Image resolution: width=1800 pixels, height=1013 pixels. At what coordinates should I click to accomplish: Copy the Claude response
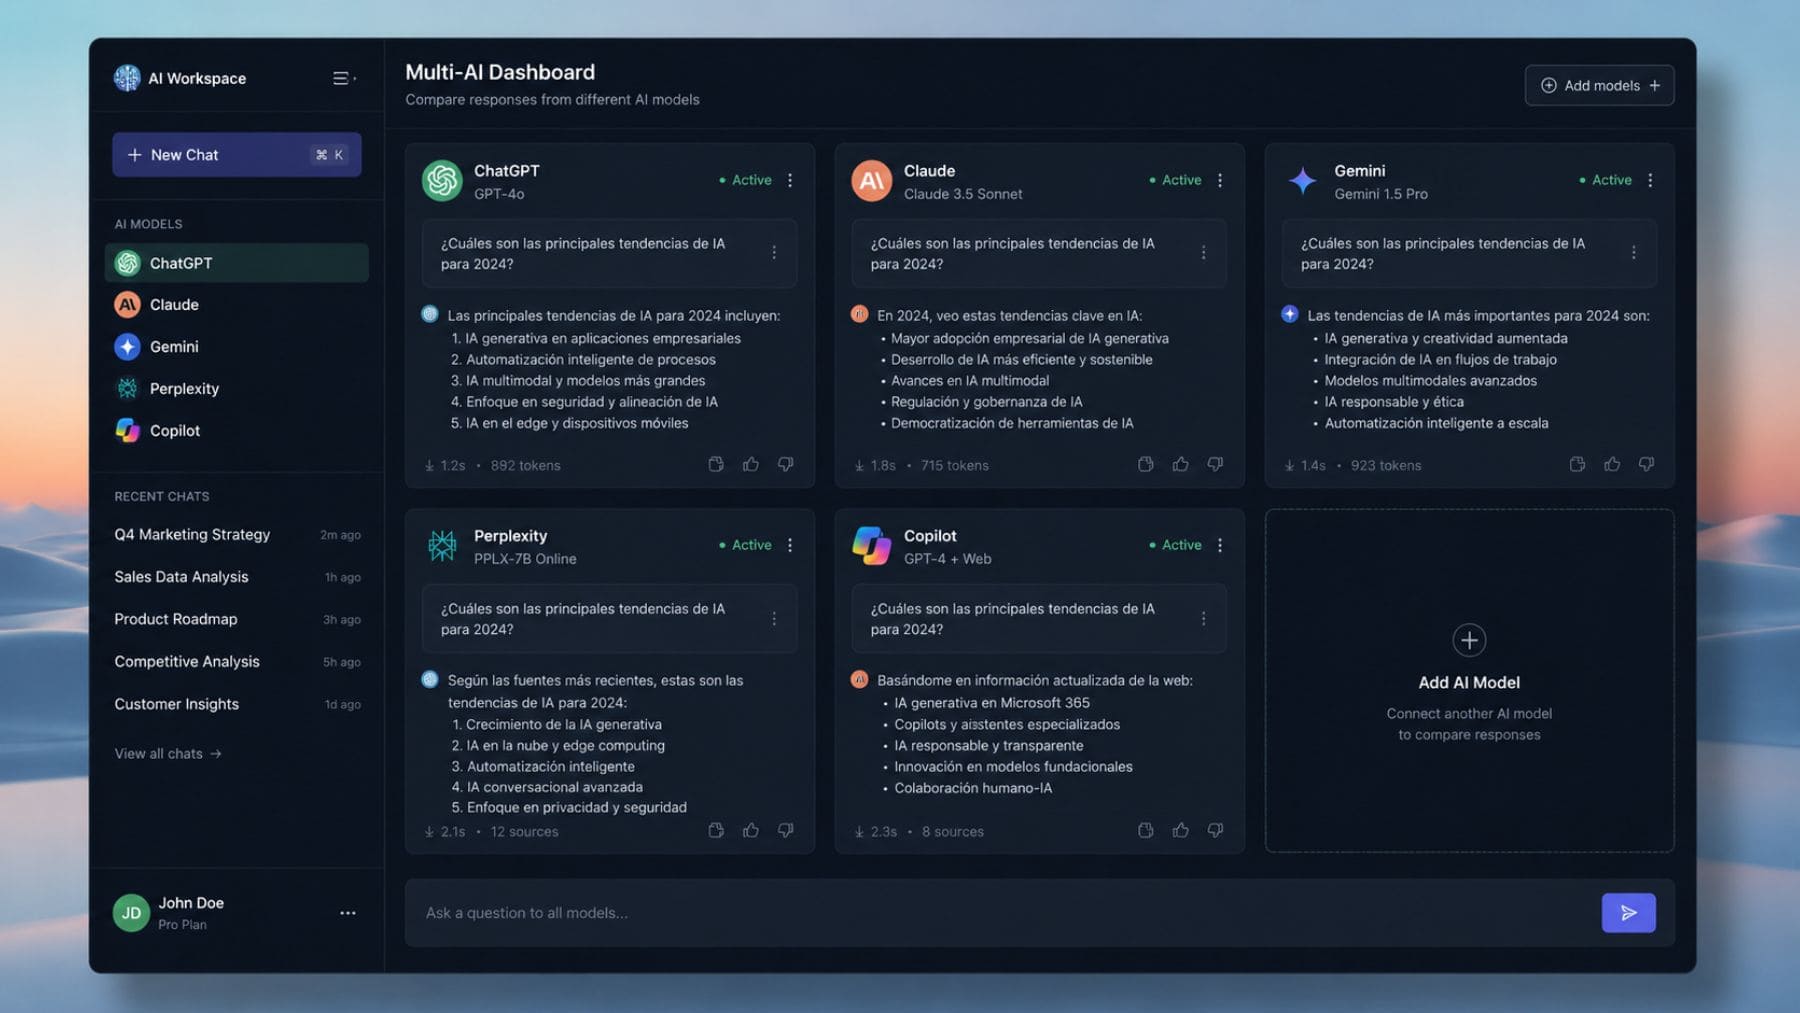pyautogui.click(x=1146, y=464)
